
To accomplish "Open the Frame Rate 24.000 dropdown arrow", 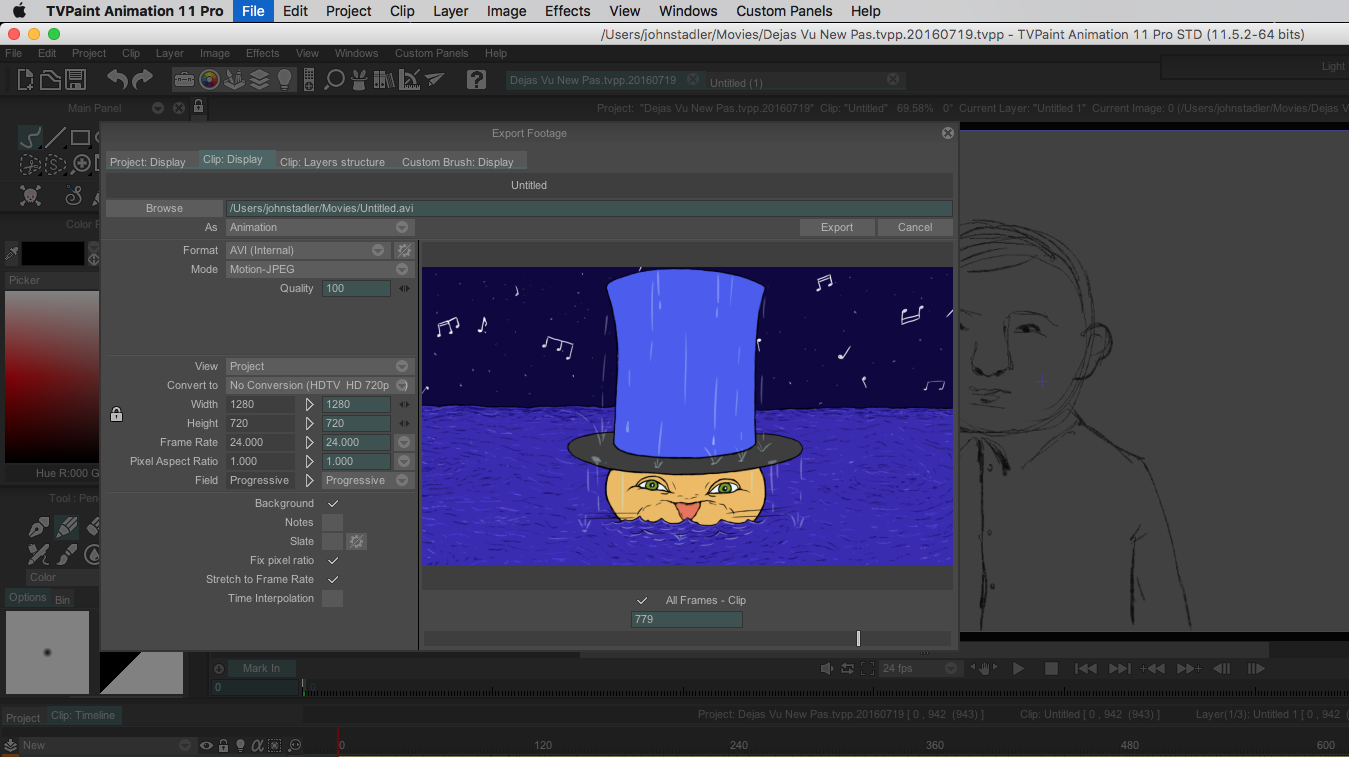I will tap(403, 442).
